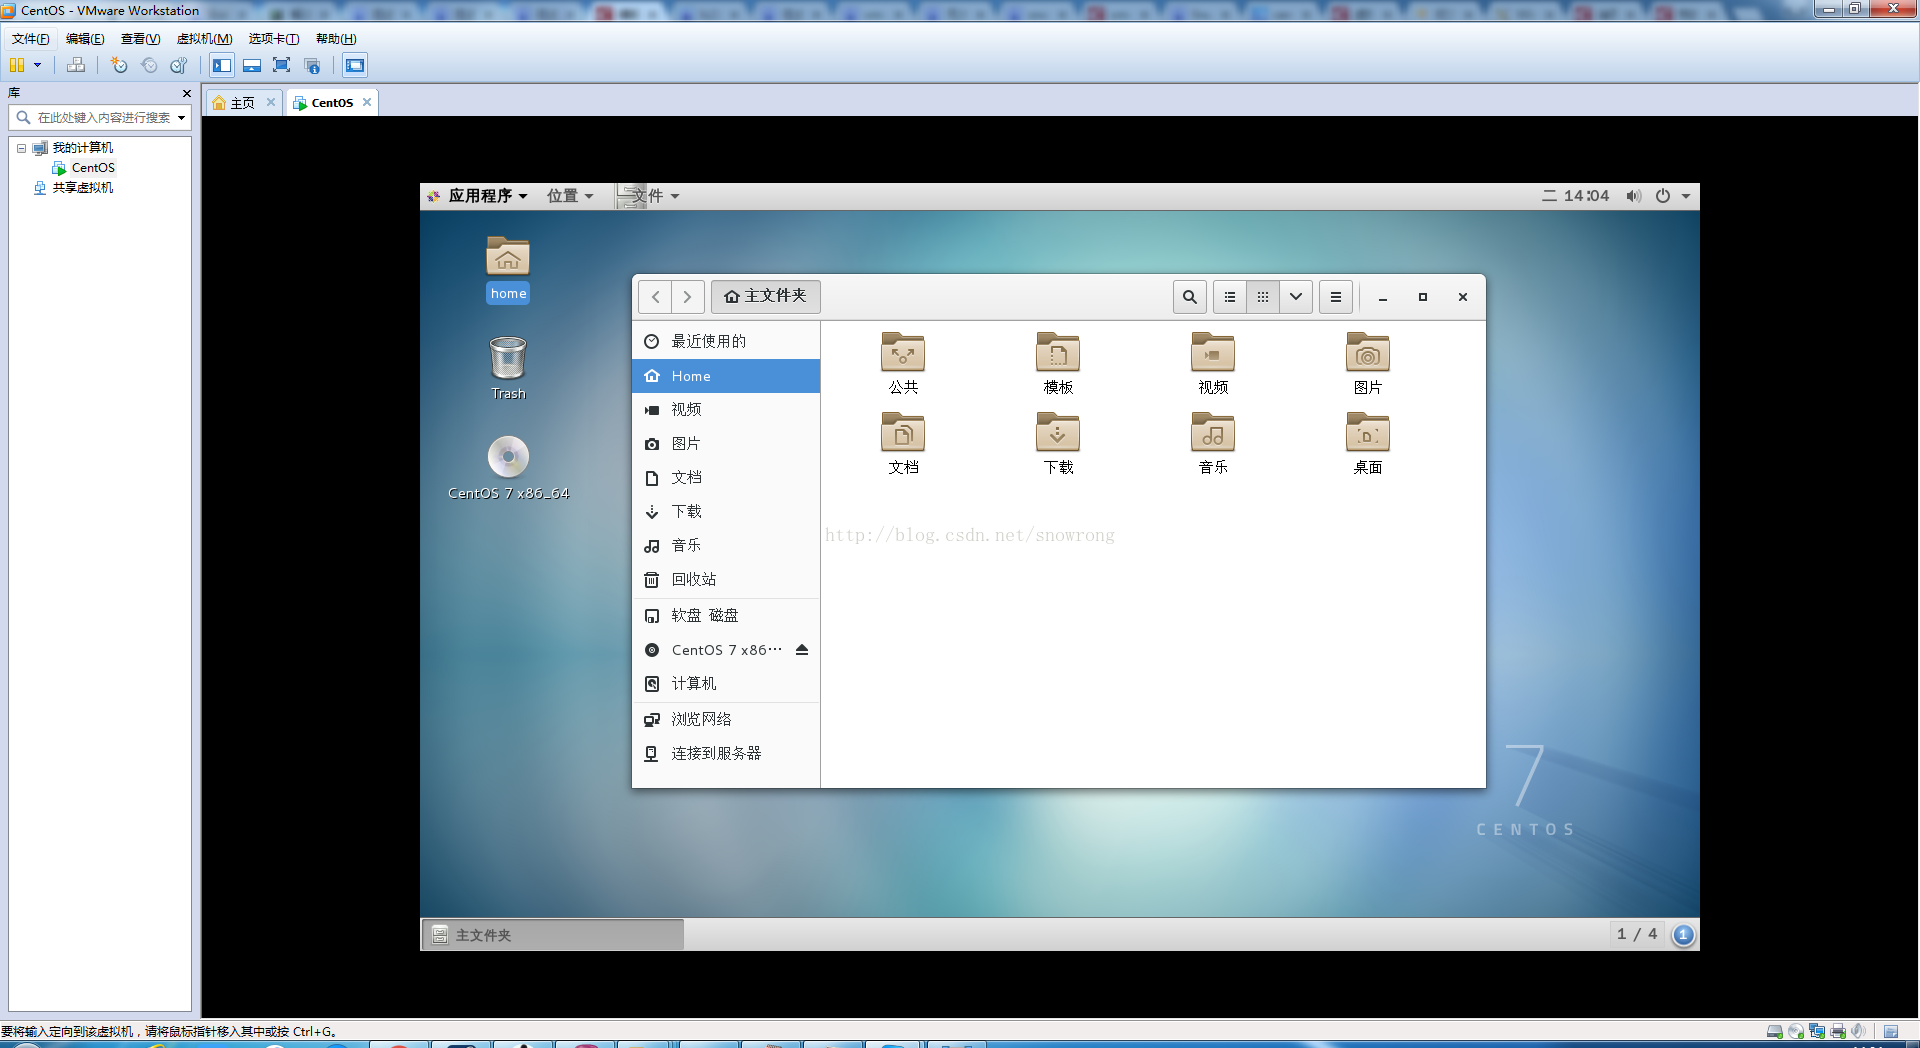The height and width of the screenshot is (1048, 1920).
Task: Open the library search dropdown arrow
Action: coord(182,118)
